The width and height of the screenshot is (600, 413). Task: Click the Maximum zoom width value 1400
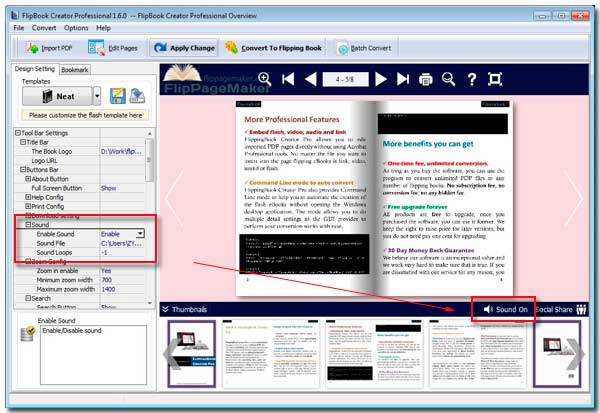point(108,289)
